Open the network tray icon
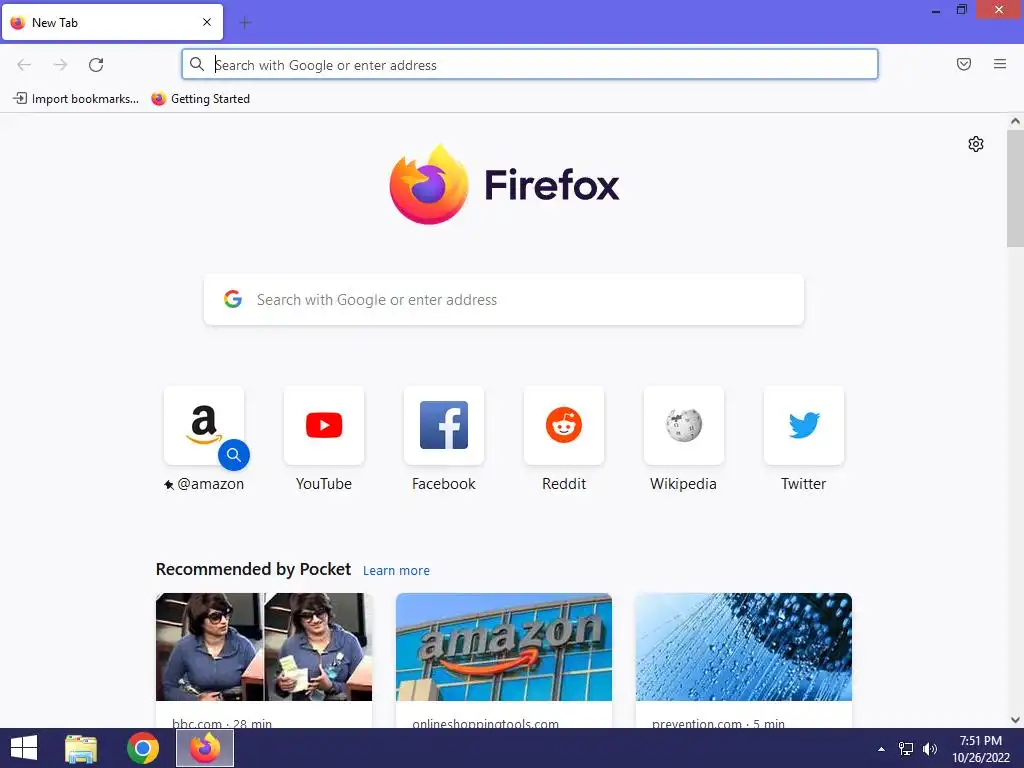This screenshot has height=768, width=1024. click(906, 749)
